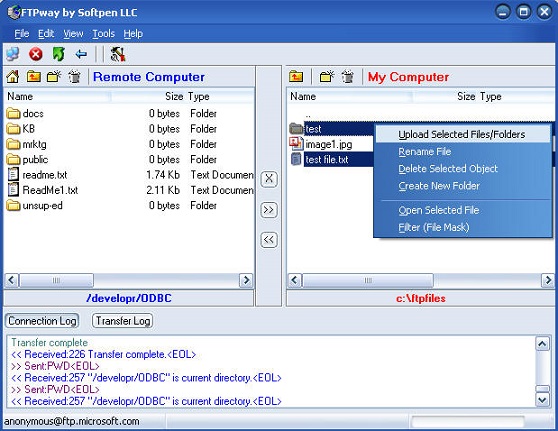Choose Delete Selected Object
The width and height of the screenshot is (558, 431).
(x=463, y=169)
